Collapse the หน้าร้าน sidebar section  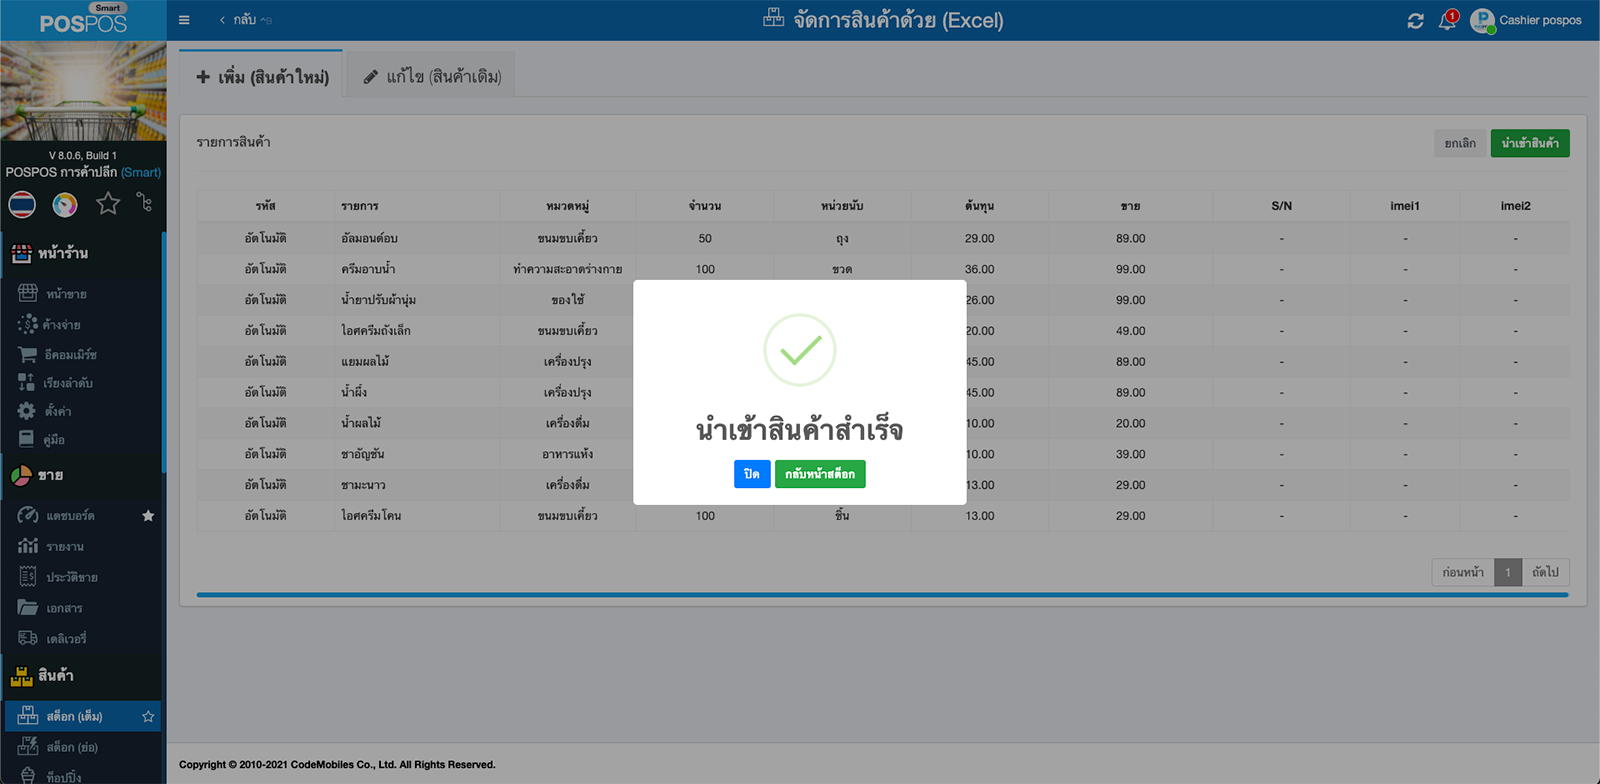click(63, 254)
